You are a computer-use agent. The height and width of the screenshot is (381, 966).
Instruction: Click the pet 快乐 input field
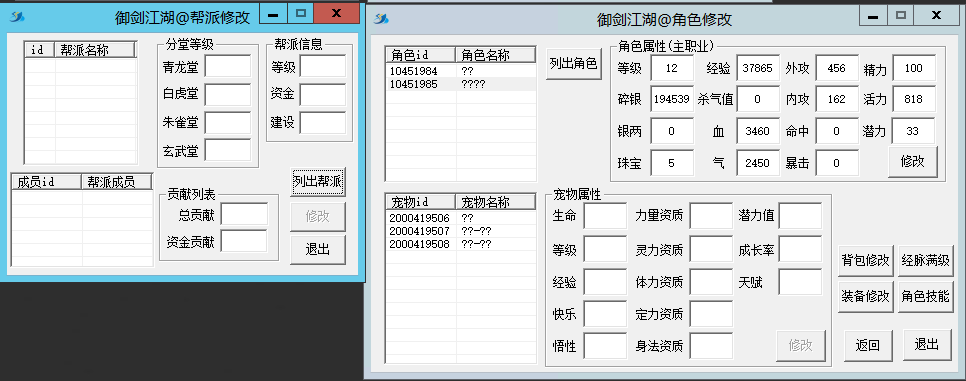pos(605,314)
